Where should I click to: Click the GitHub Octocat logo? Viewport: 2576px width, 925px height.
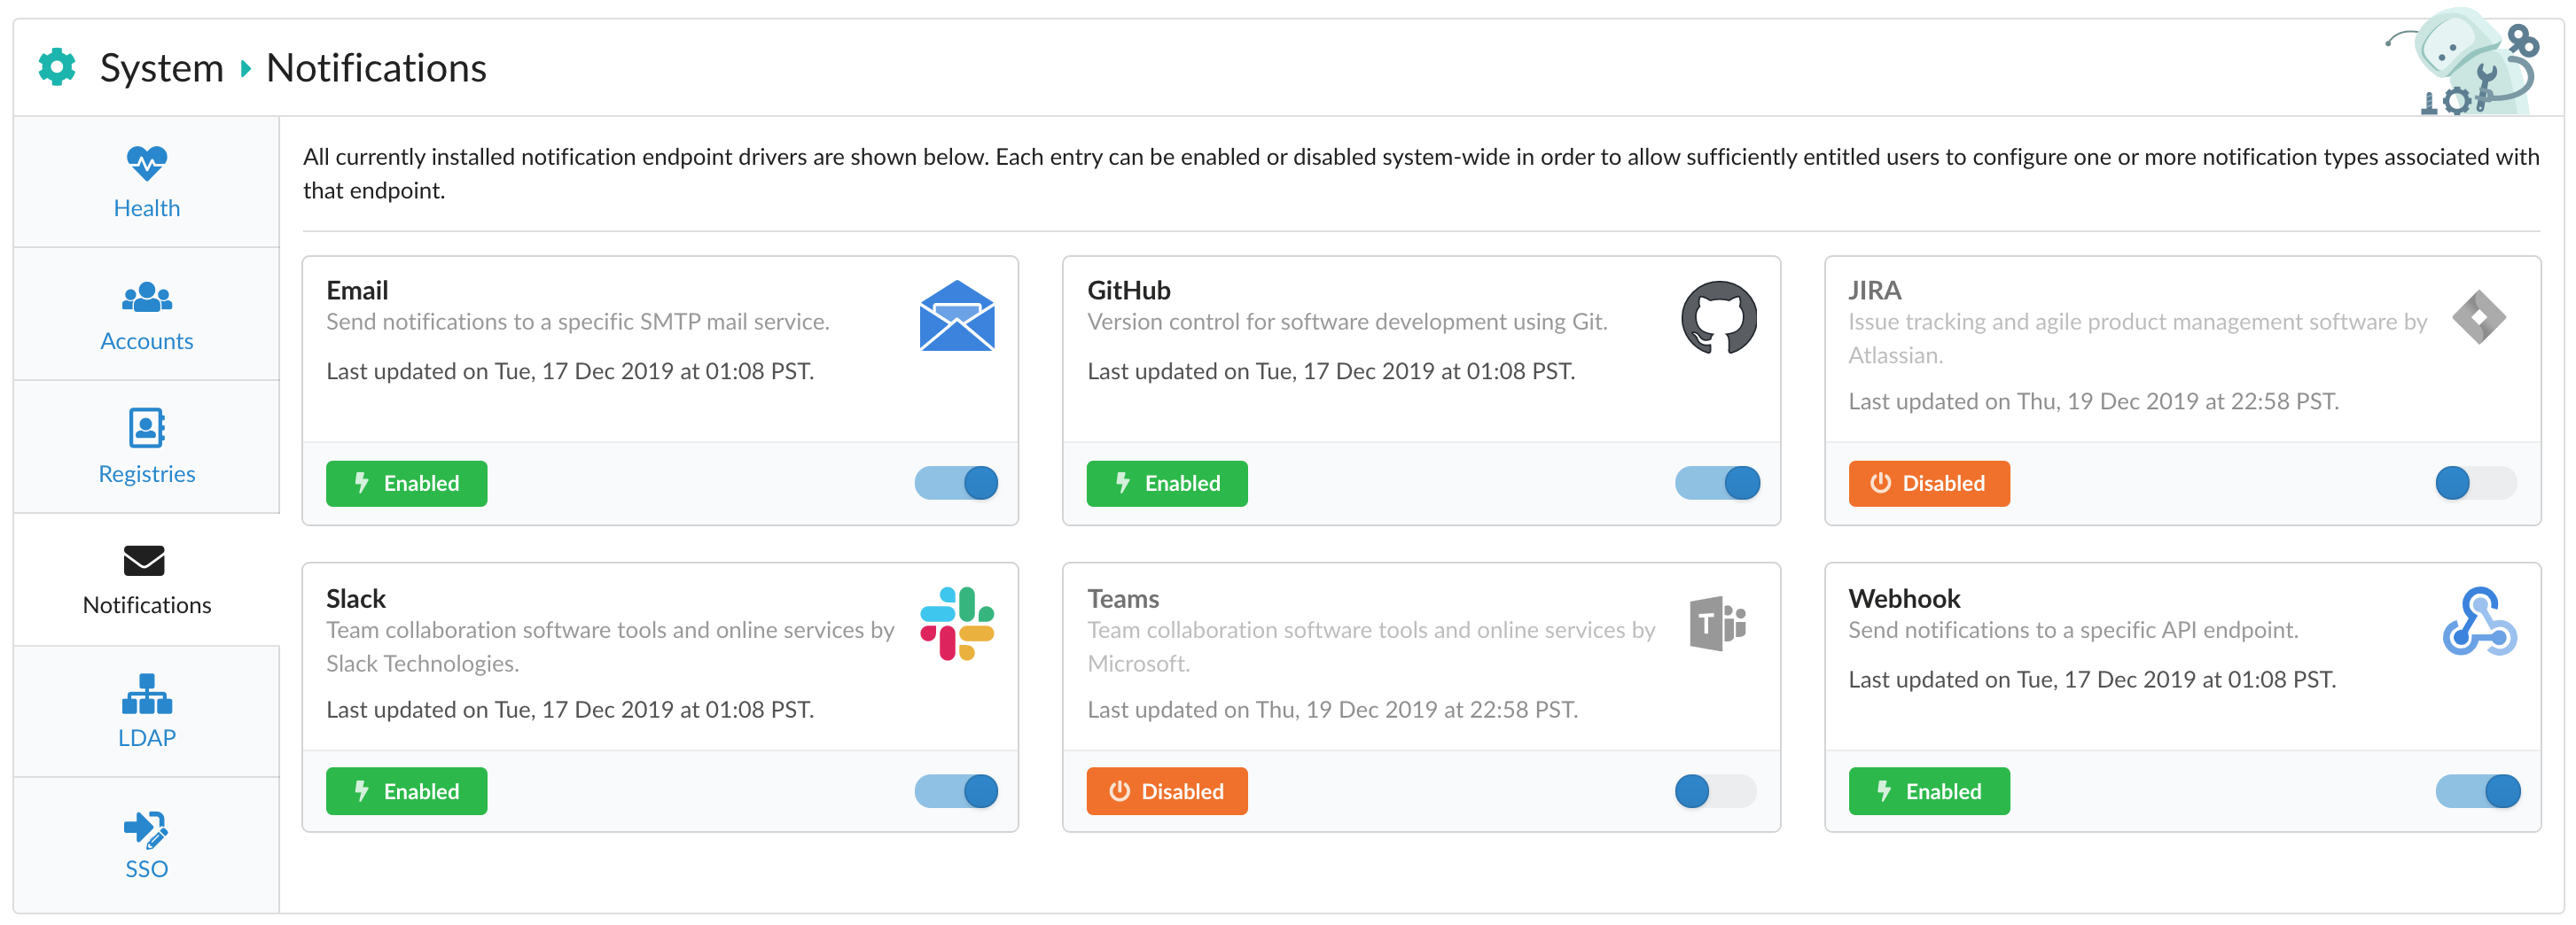(1718, 317)
